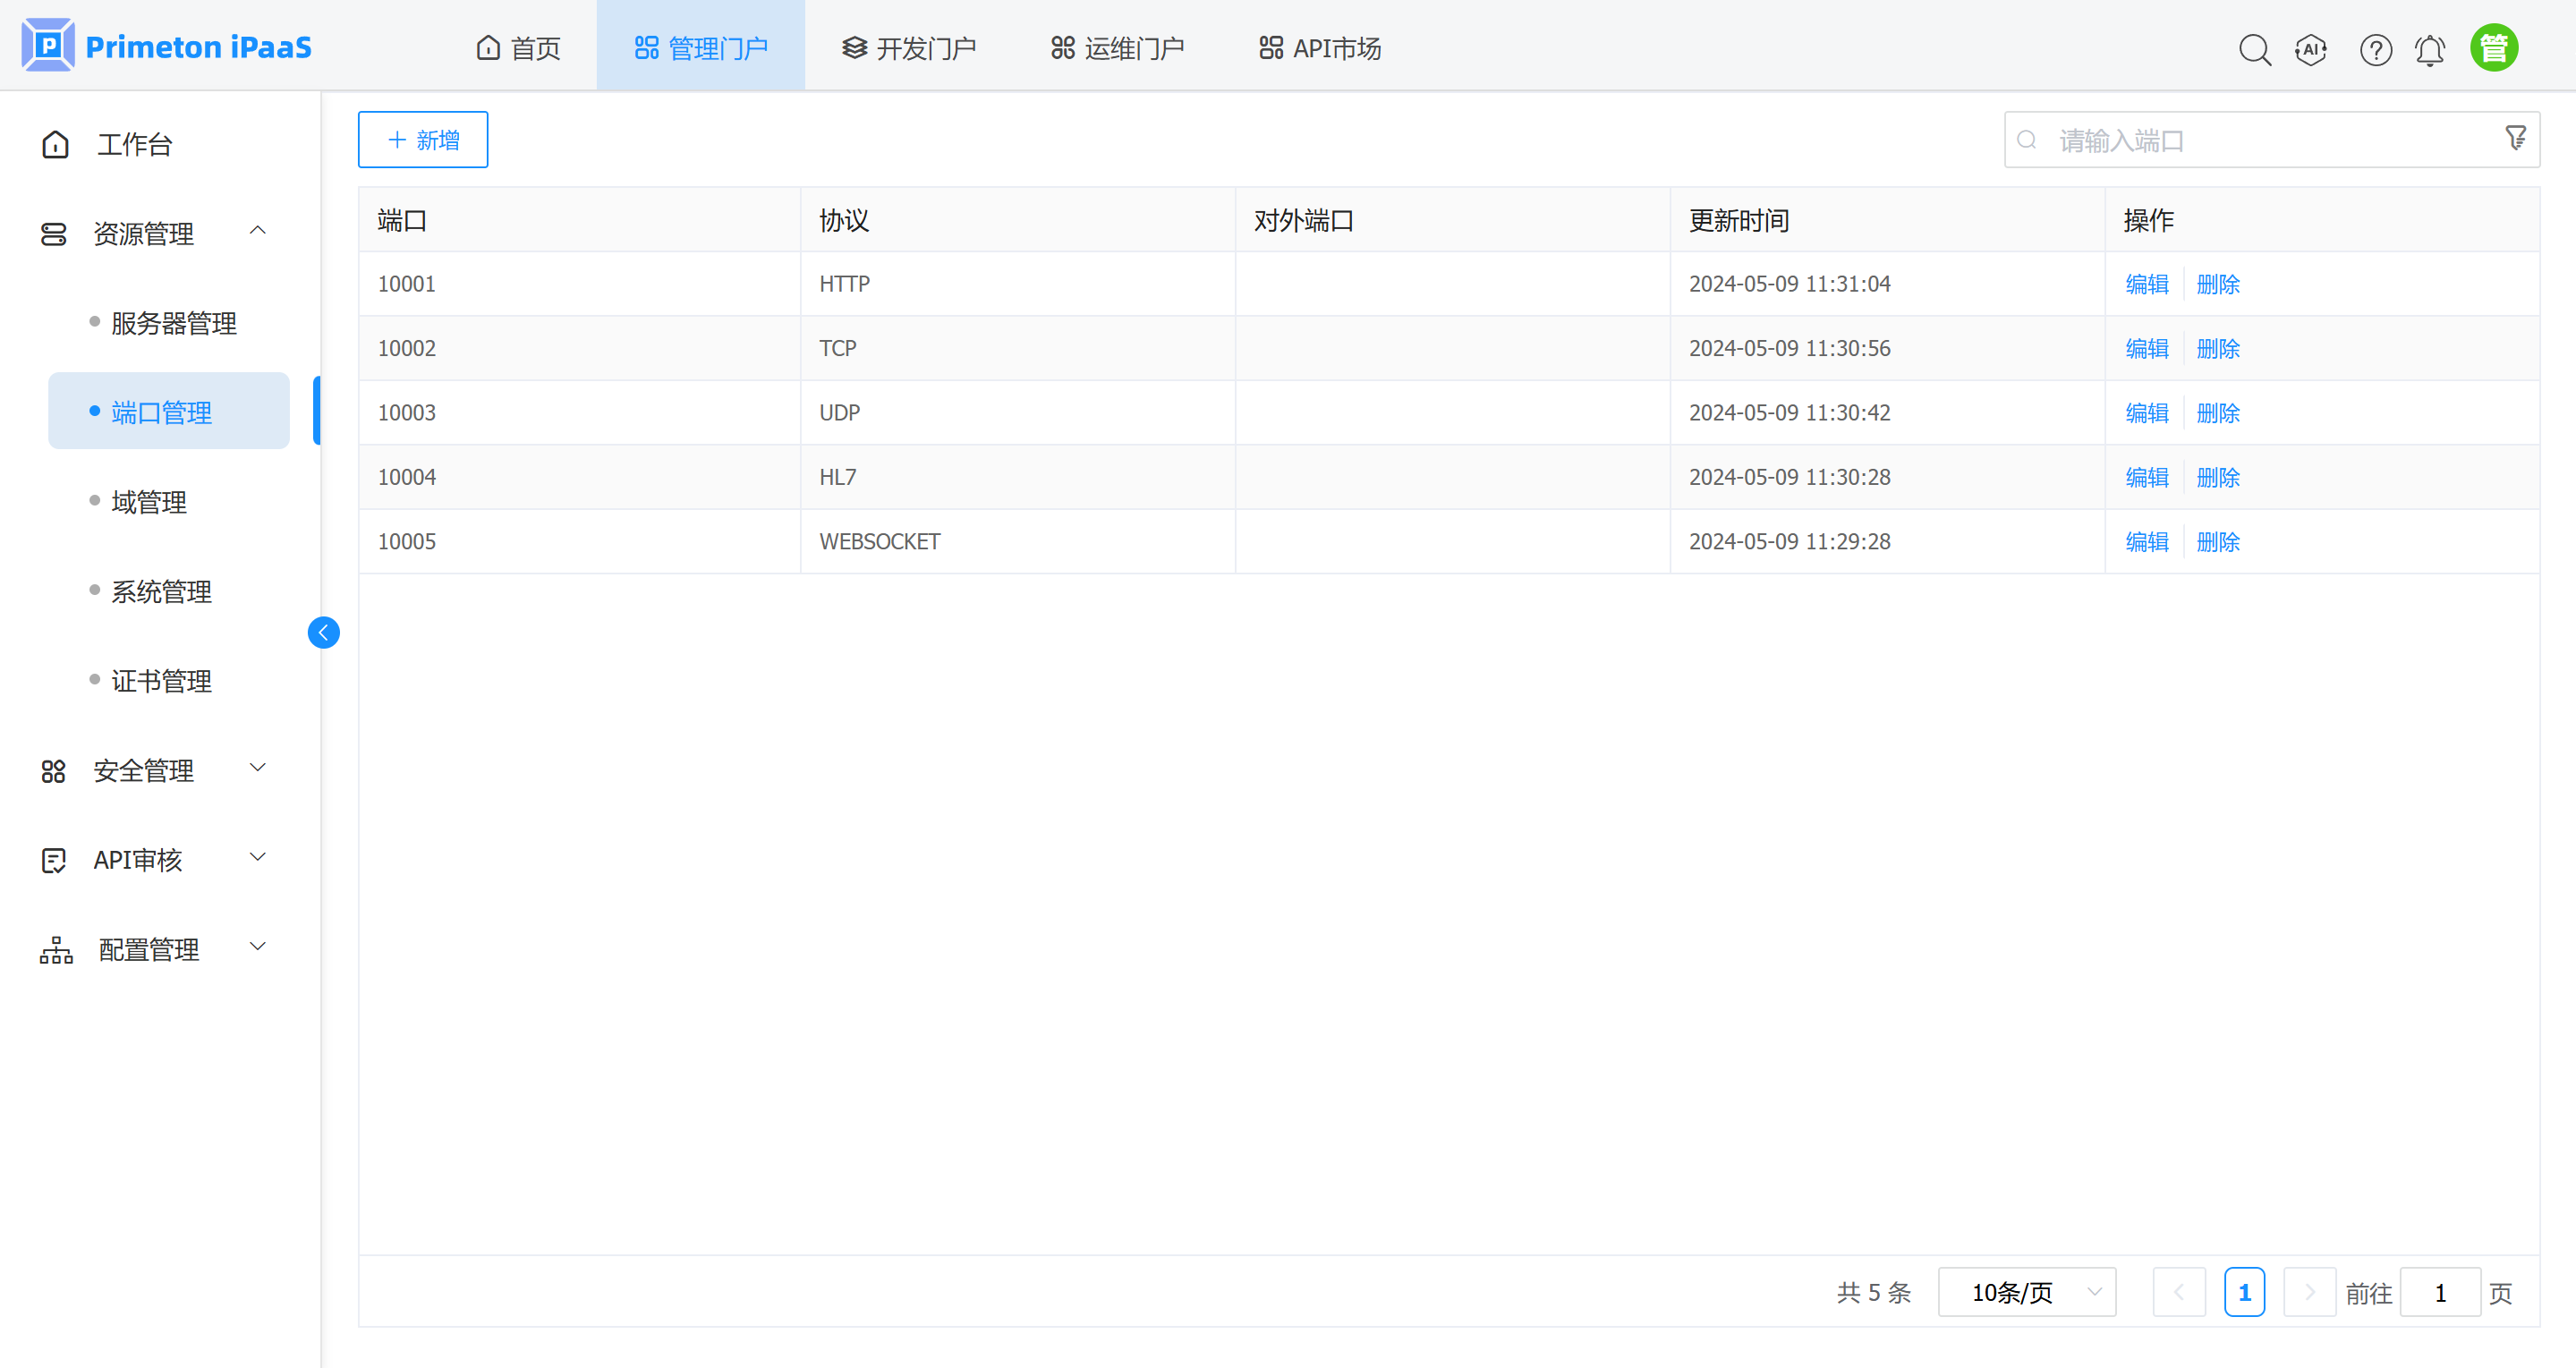Screen dimensions: 2576x1368
Task: Click the admin avatar icon
Action: 2494,46
